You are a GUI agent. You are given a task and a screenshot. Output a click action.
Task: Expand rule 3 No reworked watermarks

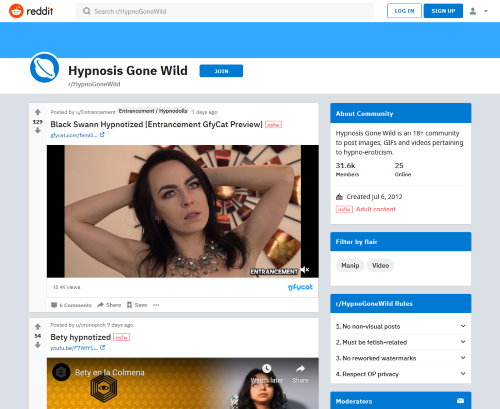(401, 358)
